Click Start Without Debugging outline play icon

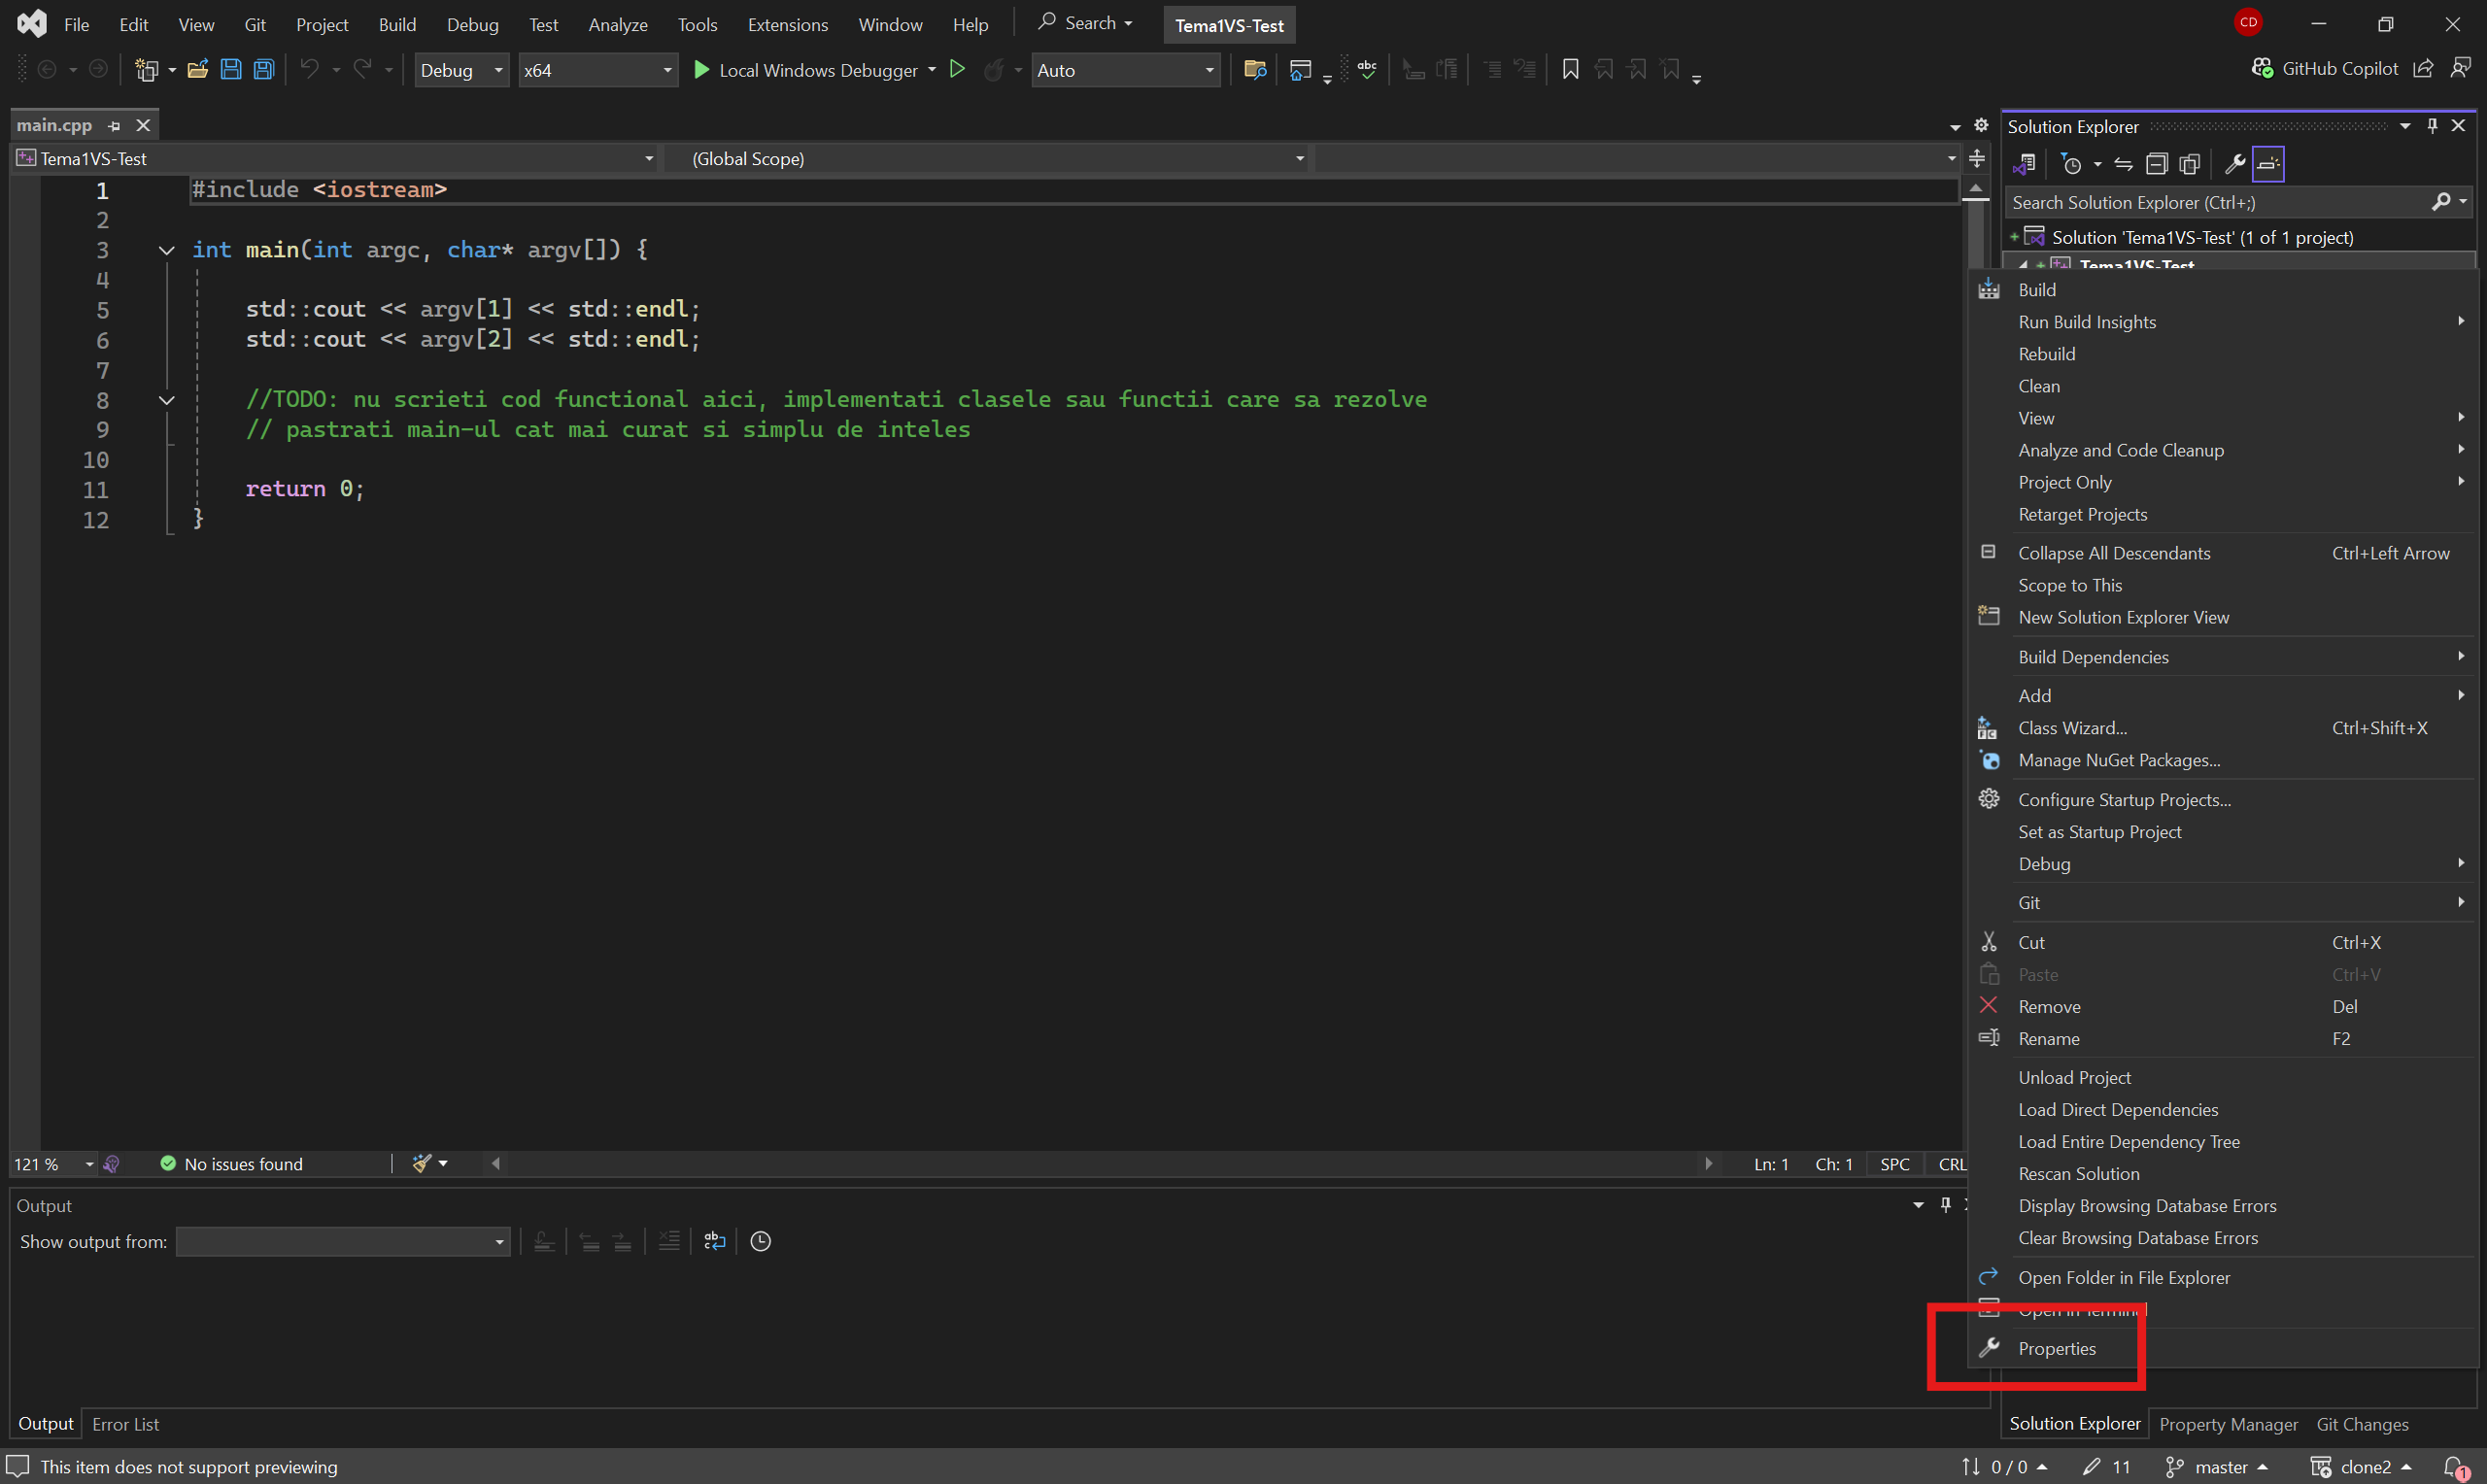click(957, 69)
